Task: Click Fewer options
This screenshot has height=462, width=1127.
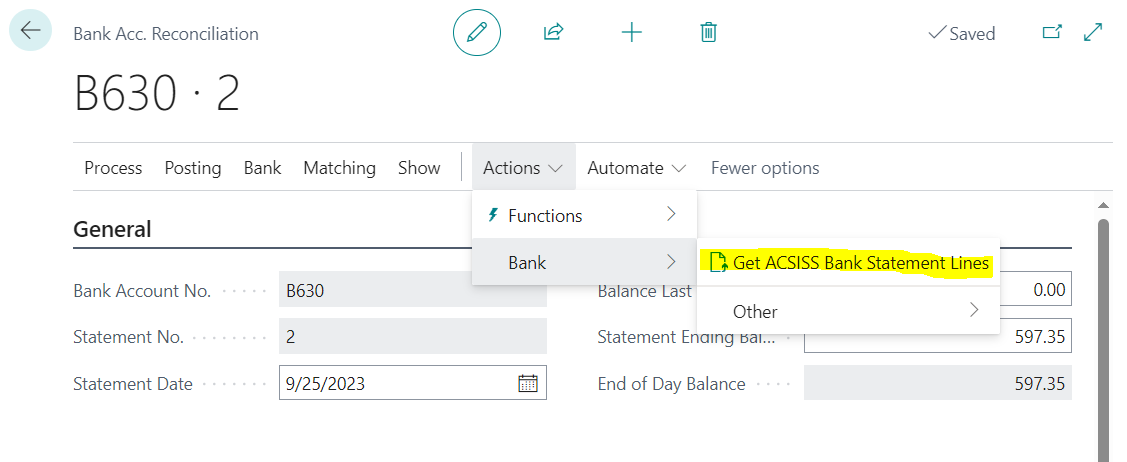Action: coord(765,168)
